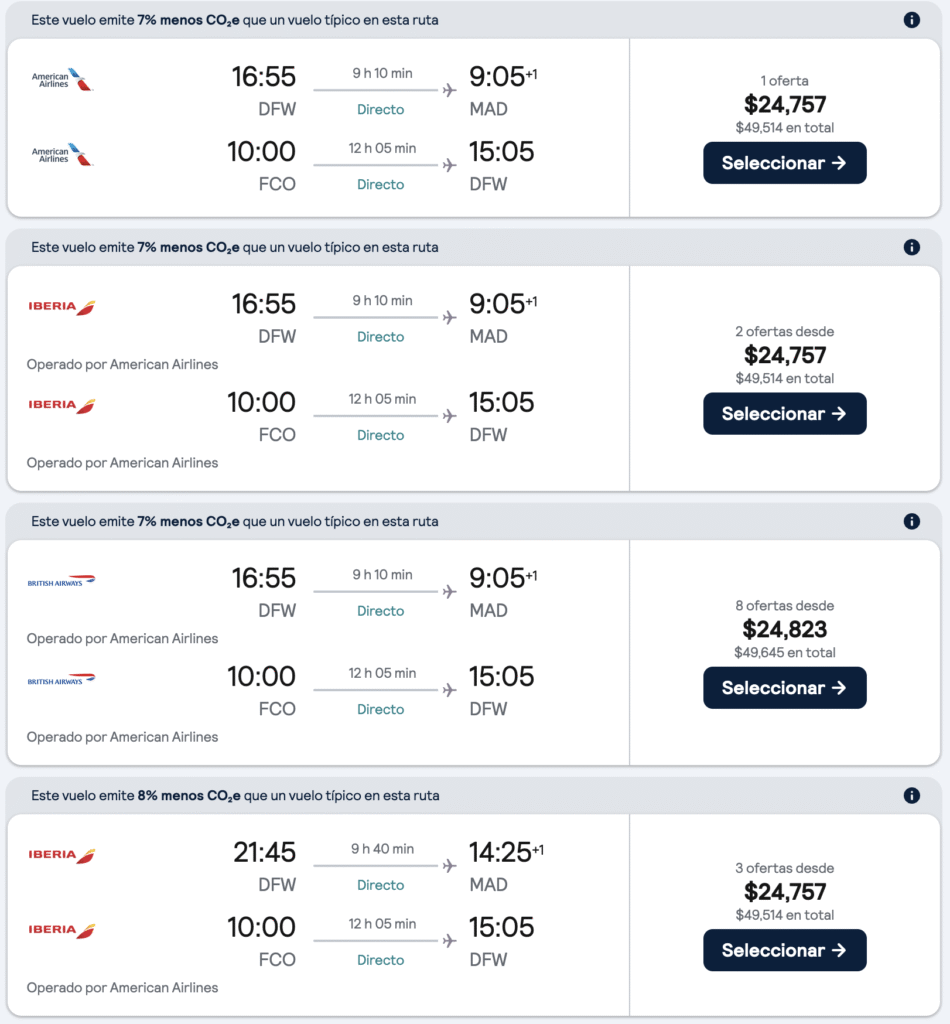Click Directo on the 9 h 40 min flight
The image size is (950, 1024).
(381, 885)
